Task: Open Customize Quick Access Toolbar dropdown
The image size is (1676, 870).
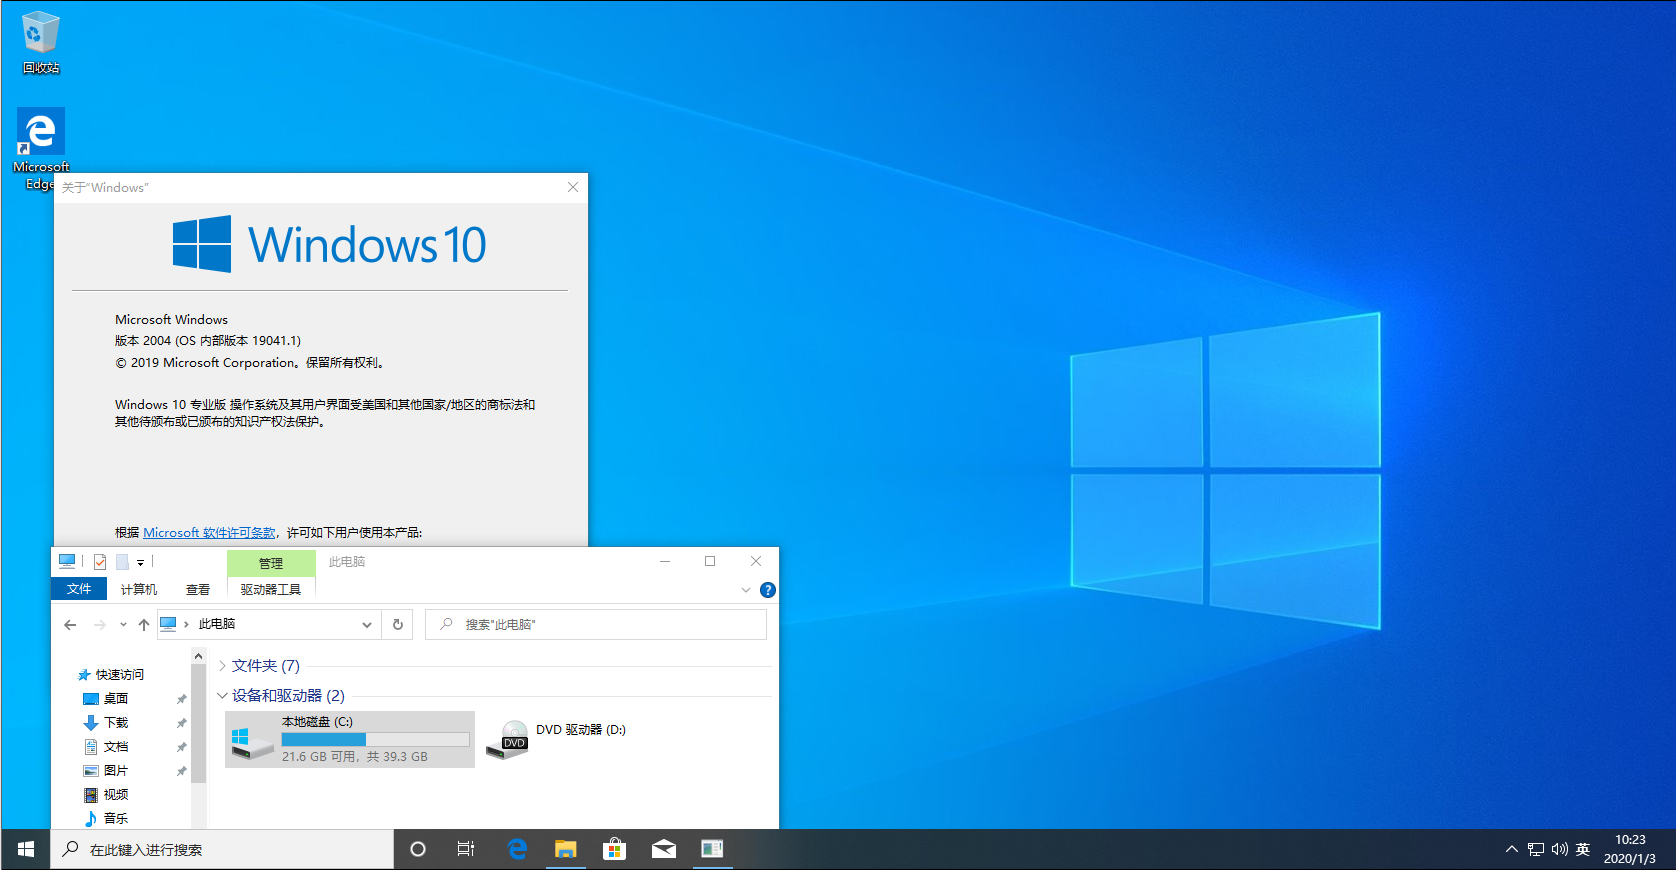Action: [141, 563]
